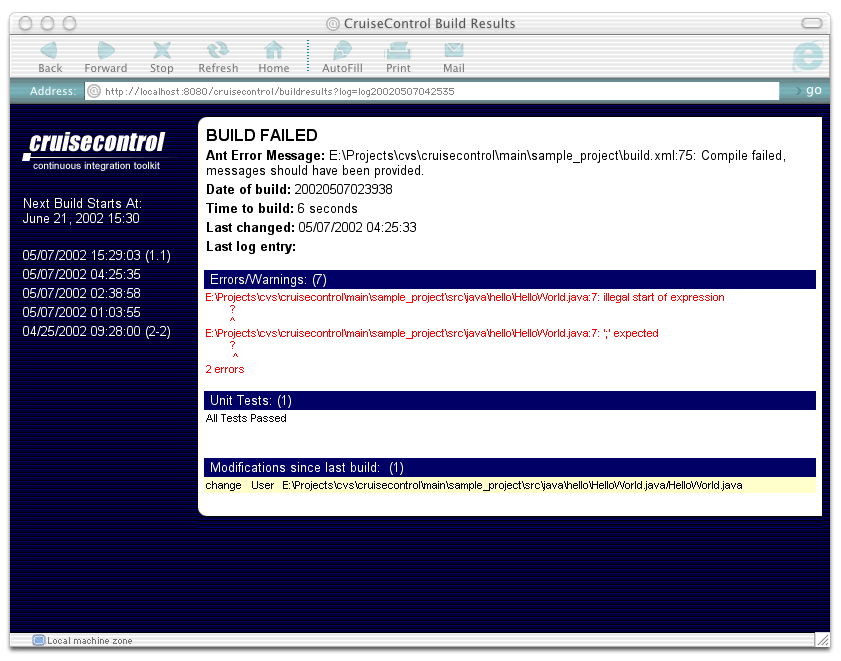Click the AutoFill toolbar icon

coord(342,51)
